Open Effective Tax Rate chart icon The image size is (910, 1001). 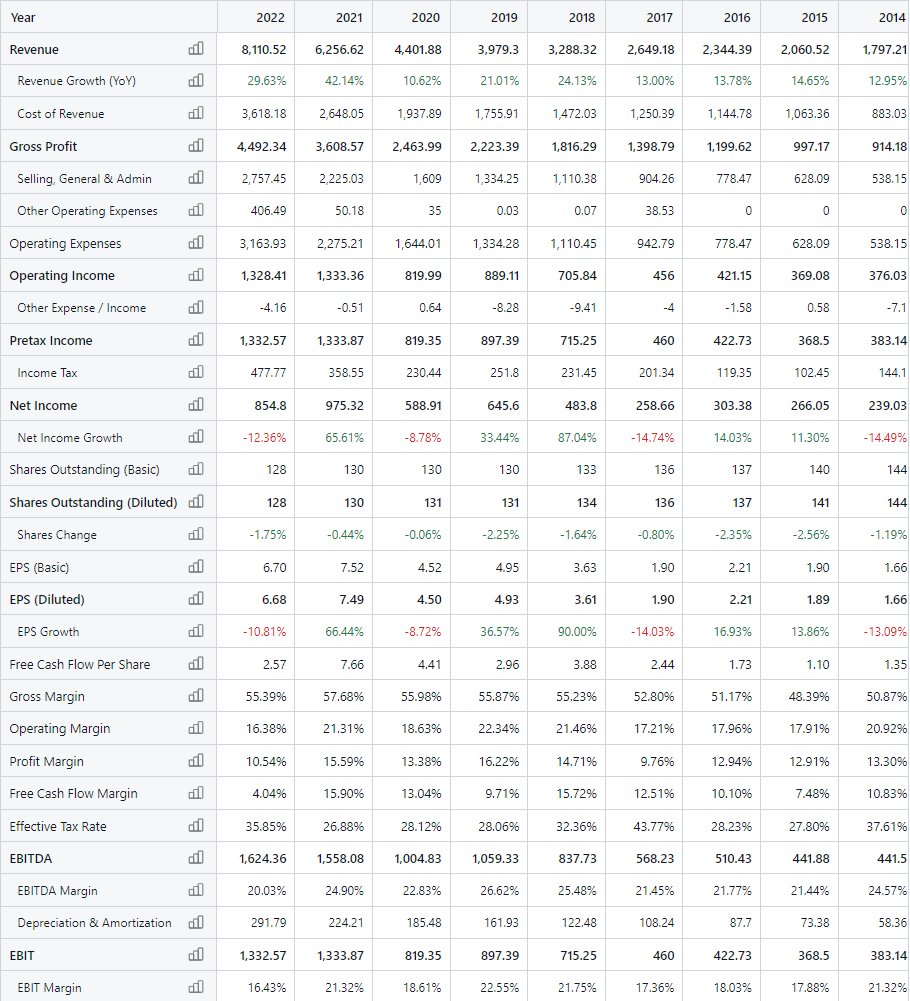[196, 825]
